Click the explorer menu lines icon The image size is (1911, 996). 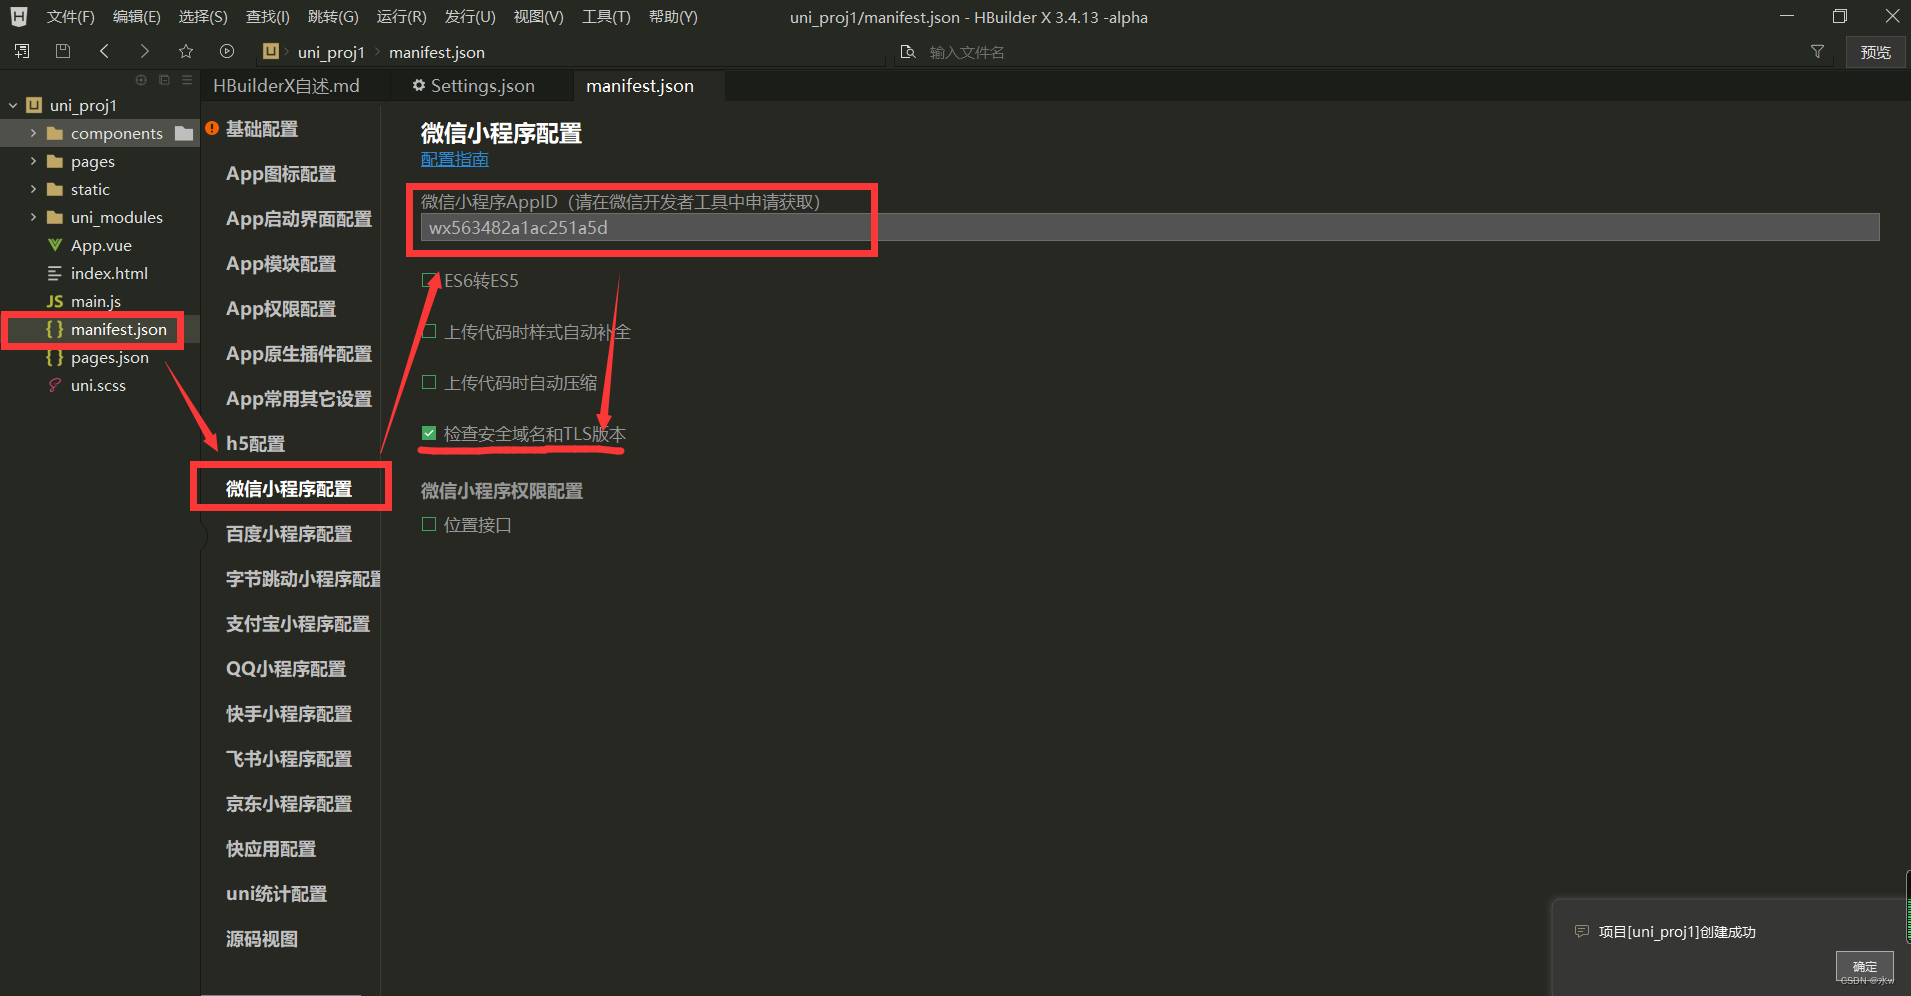(187, 80)
